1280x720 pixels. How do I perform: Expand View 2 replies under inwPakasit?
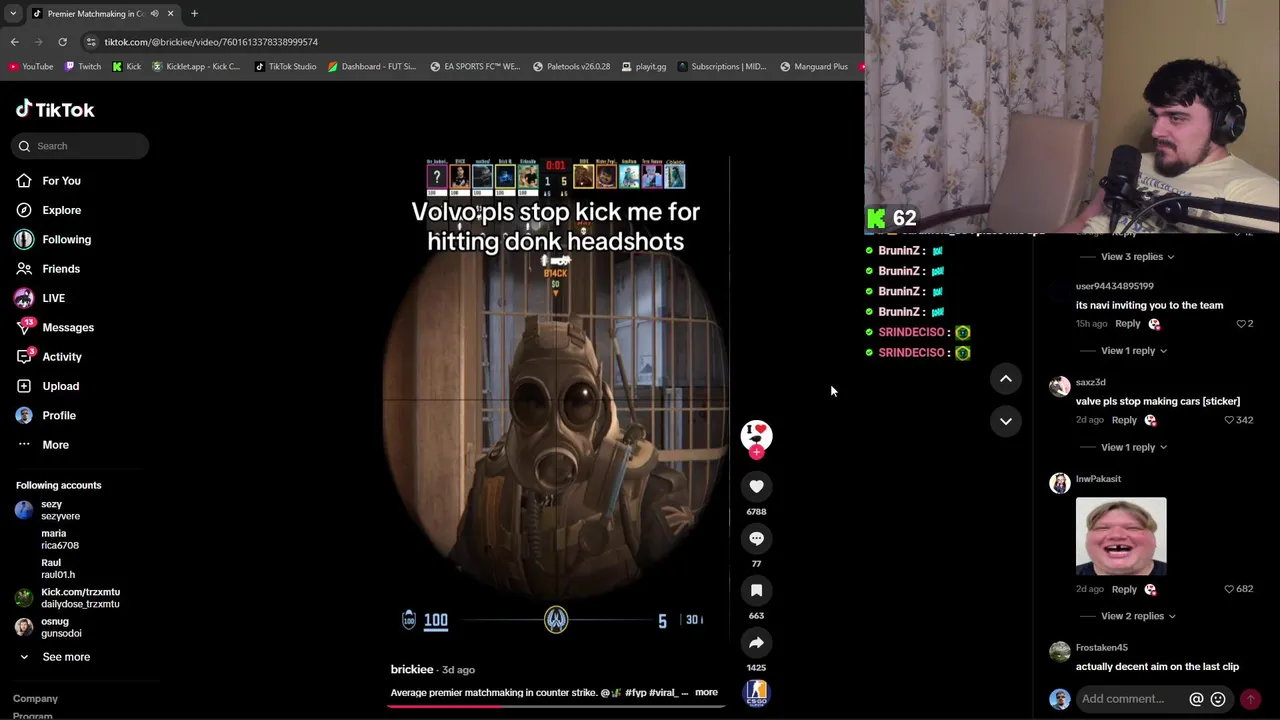pos(1138,616)
